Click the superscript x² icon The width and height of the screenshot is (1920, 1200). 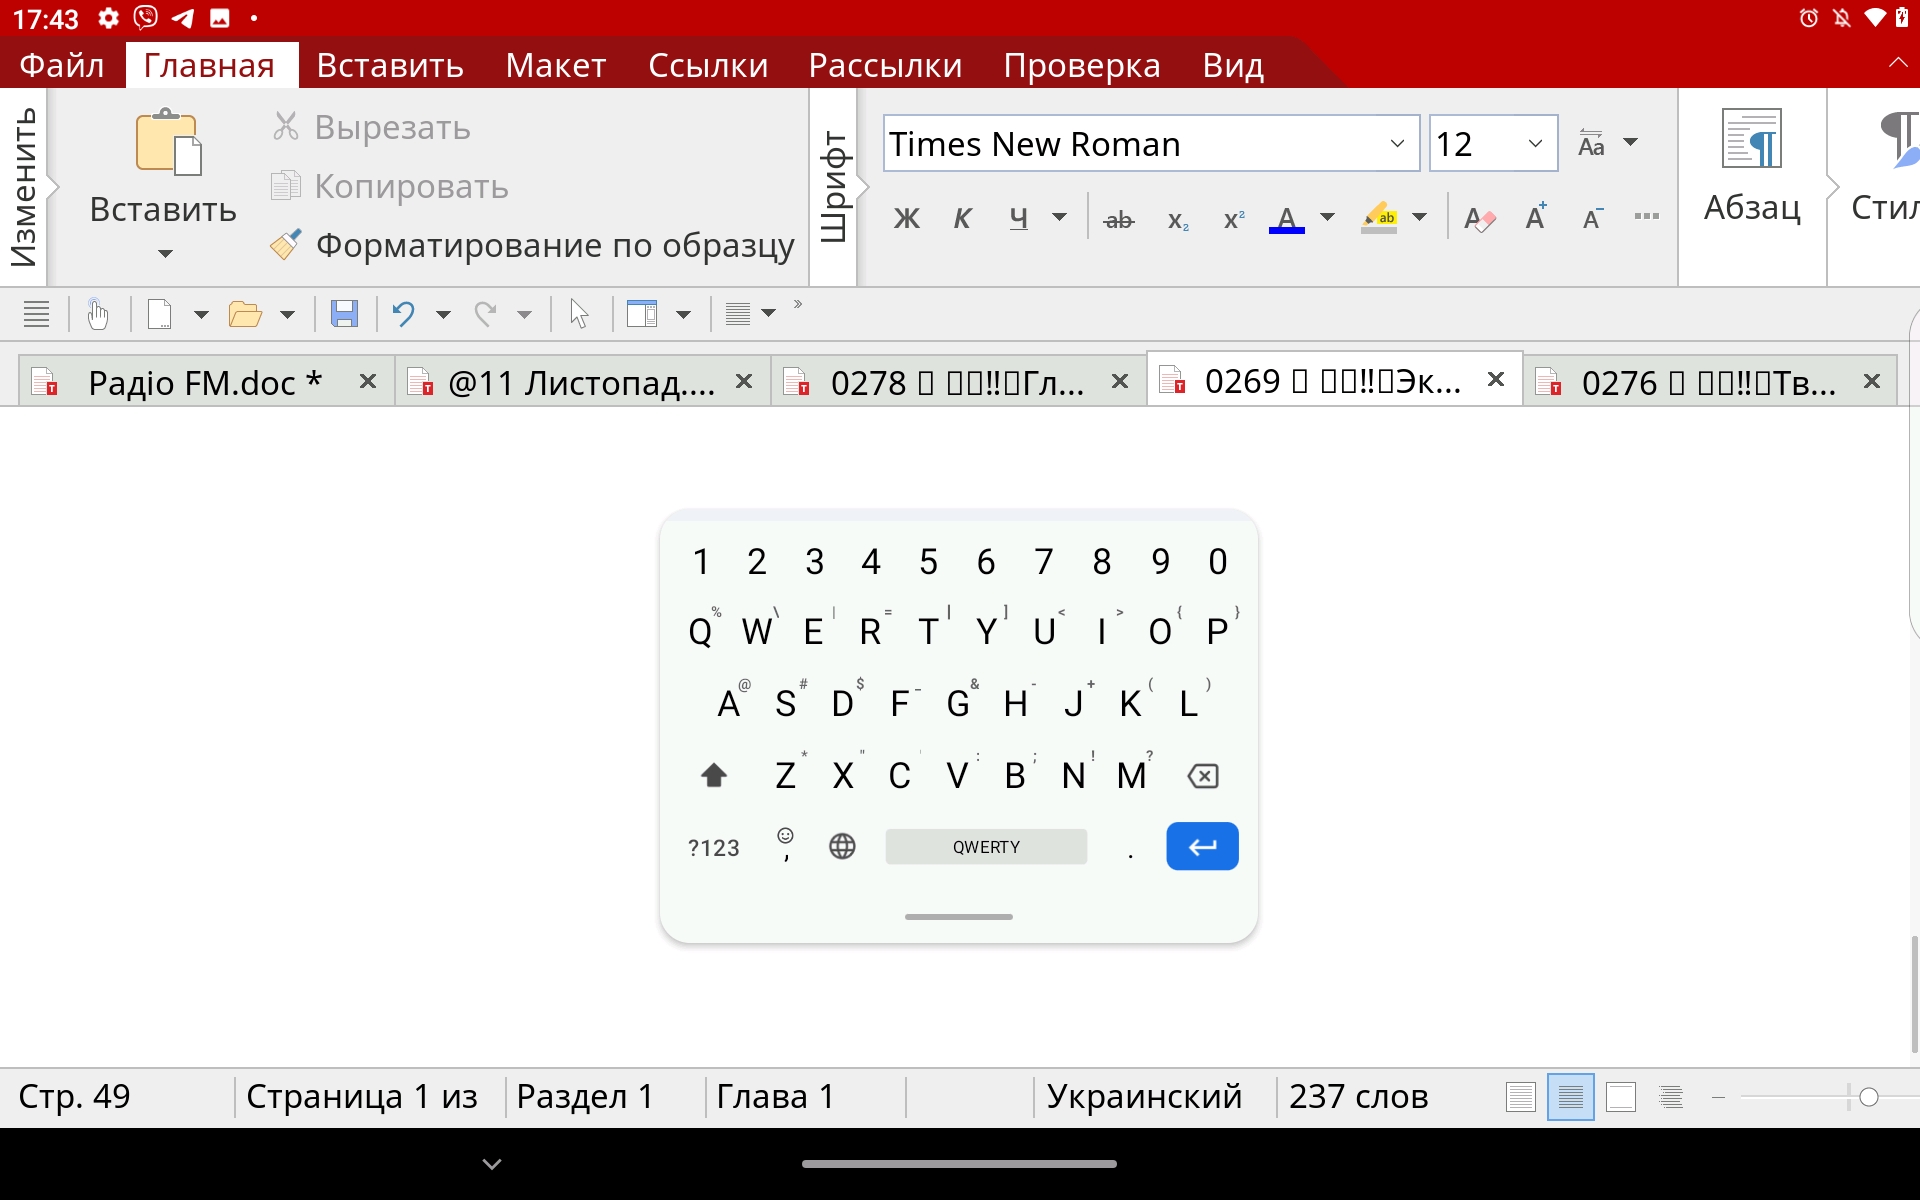(1233, 218)
